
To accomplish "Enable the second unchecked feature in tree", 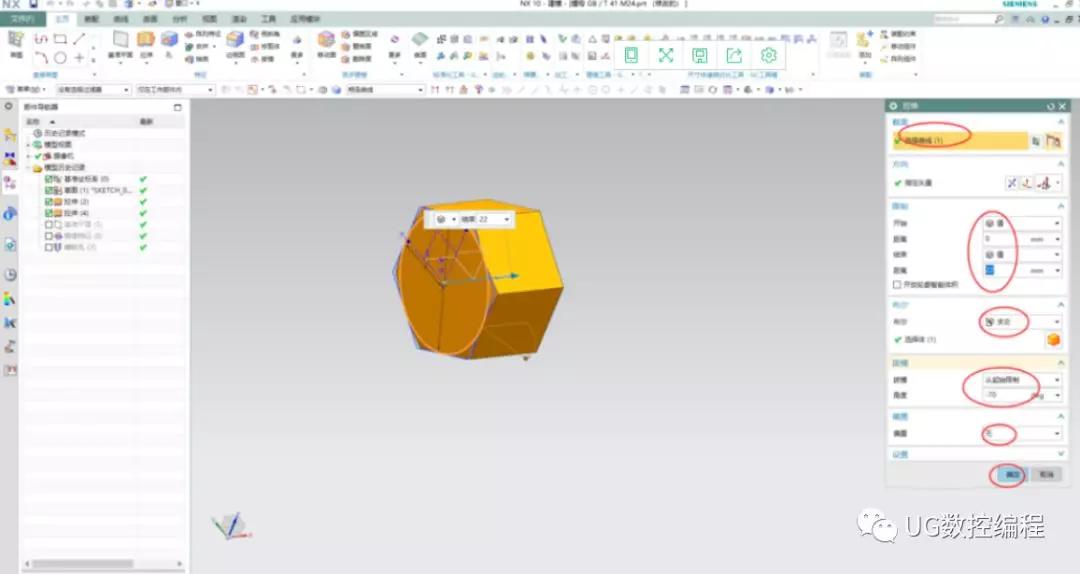I will 49,236.
